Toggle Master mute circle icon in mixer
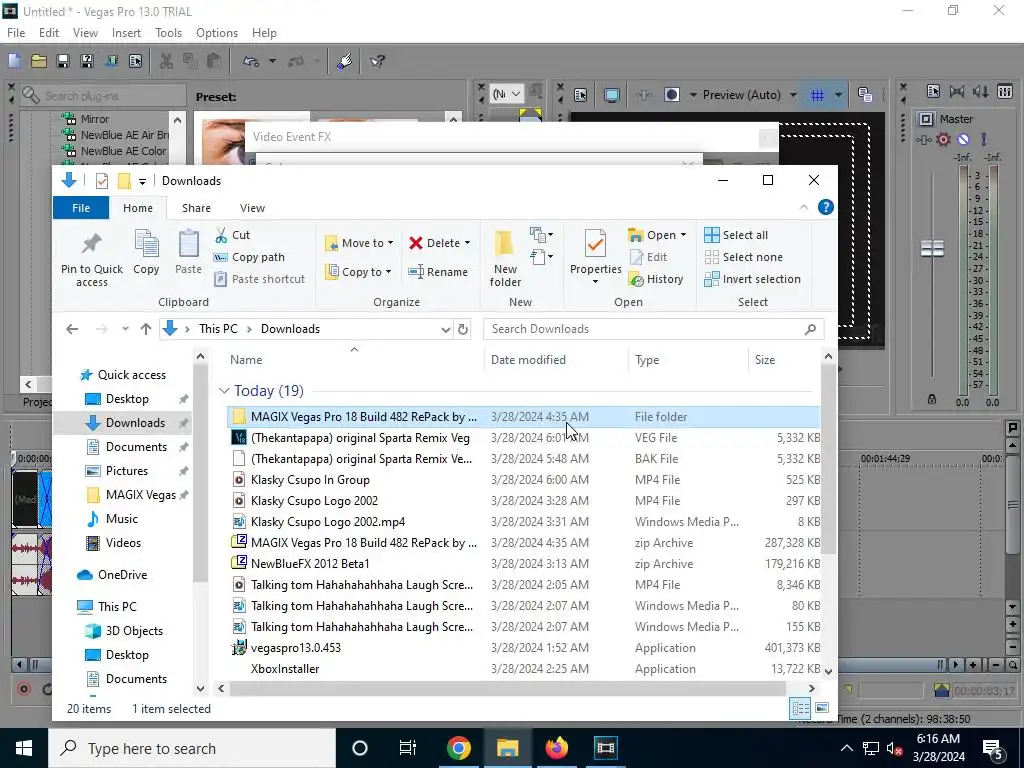The height and width of the screenshot is (768, 1024). [963, 139]
